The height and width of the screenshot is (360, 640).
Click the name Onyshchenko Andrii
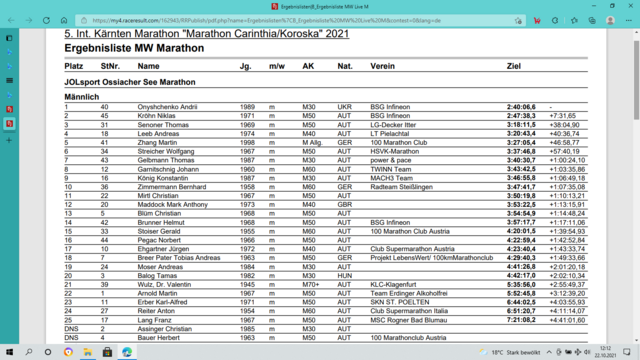(167, 107)
